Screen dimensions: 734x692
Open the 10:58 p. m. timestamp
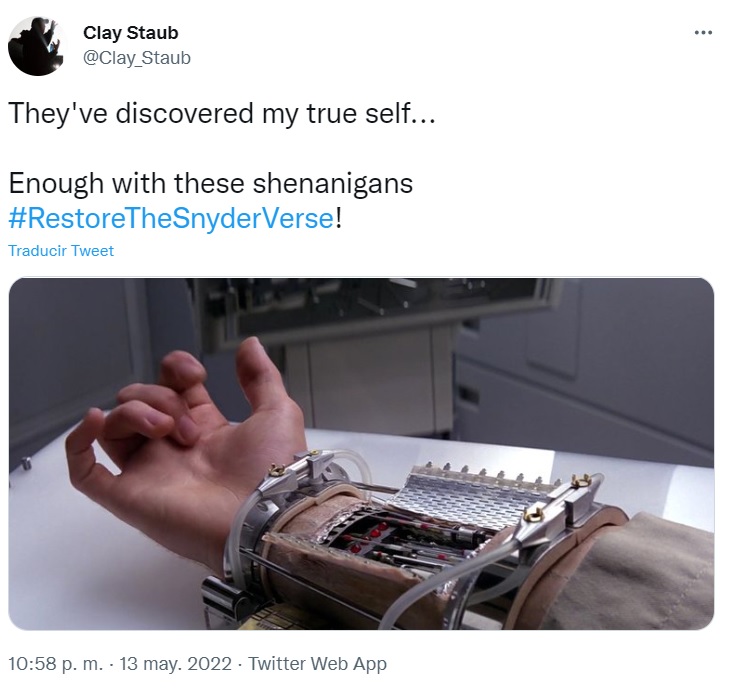pyautogui.click(x=55, y=663)
